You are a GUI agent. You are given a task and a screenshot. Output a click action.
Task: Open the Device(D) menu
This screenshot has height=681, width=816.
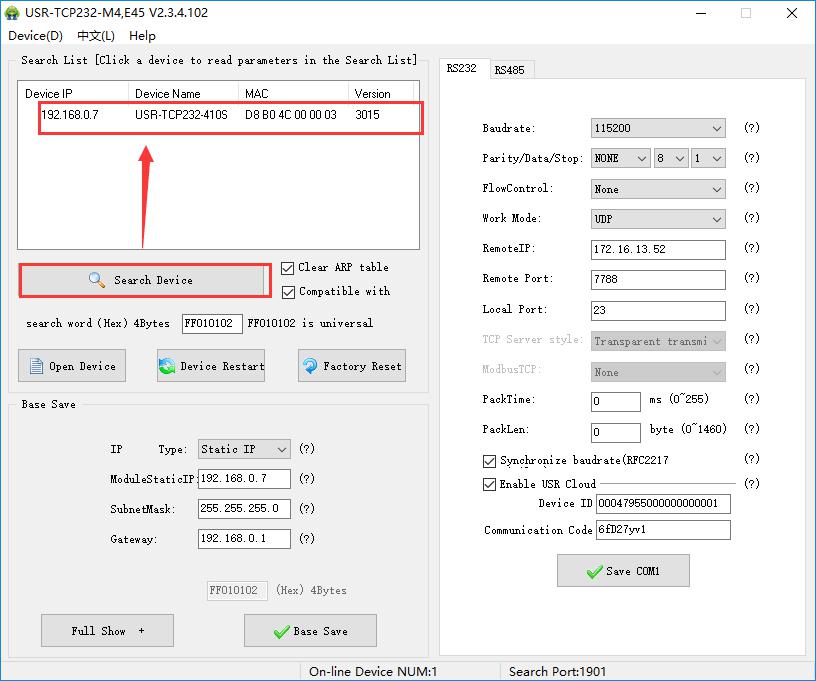point(35,36)
